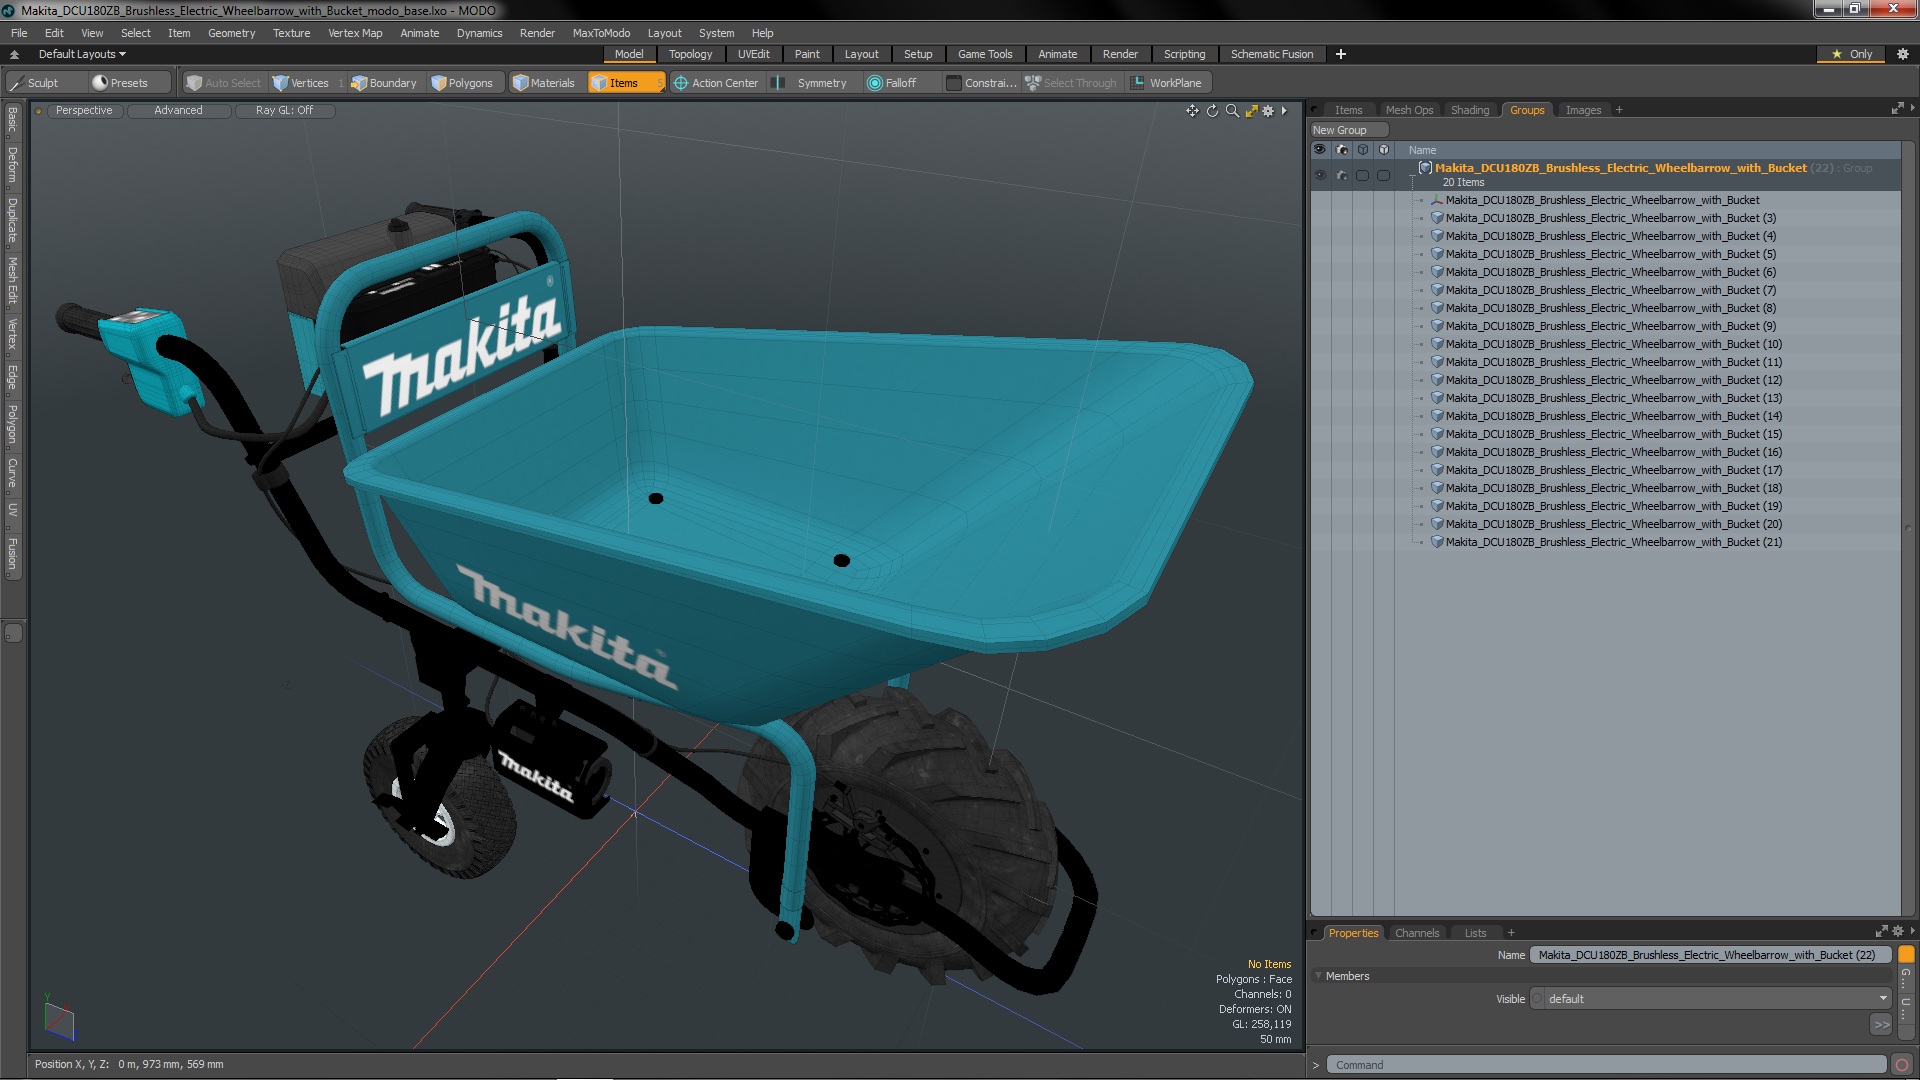Activate the viewport pan (move) icon

pos(1192,111)
